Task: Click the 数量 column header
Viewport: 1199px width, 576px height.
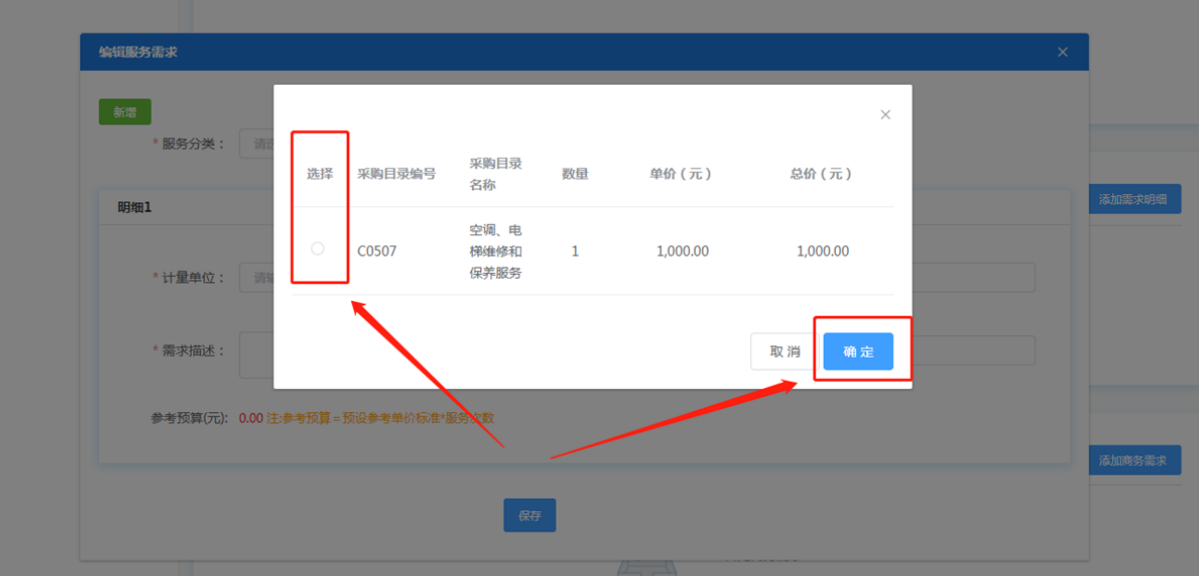Action: point(575,174)
